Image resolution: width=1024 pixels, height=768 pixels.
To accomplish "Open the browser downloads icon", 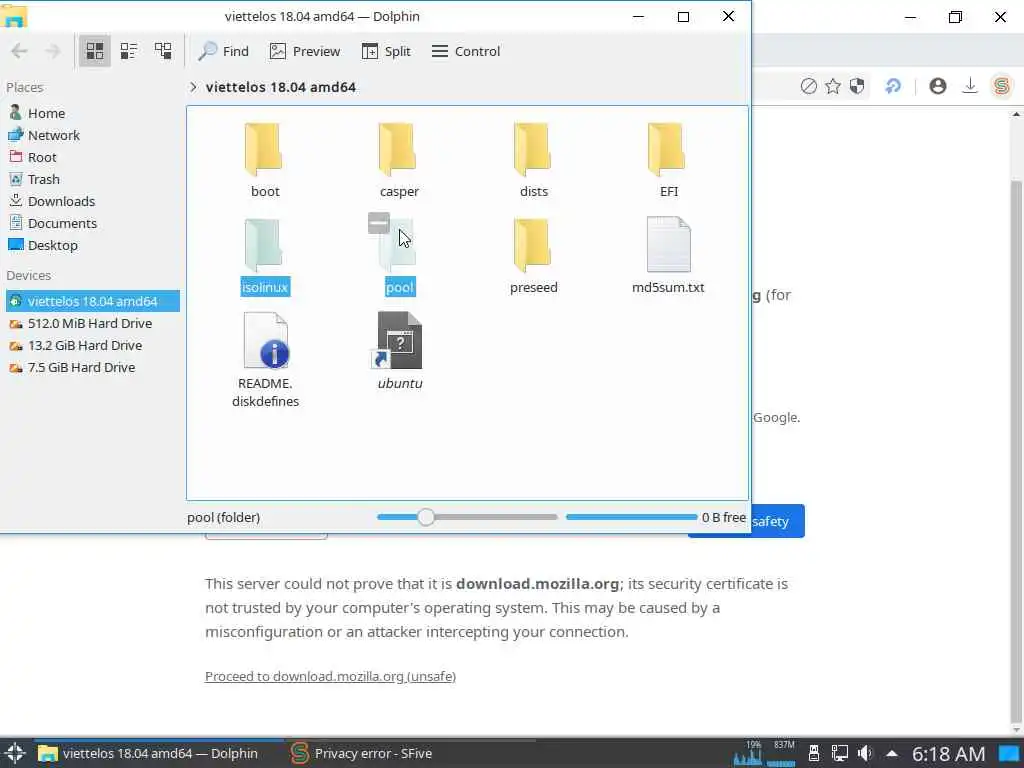I will [x=970, y=86].
